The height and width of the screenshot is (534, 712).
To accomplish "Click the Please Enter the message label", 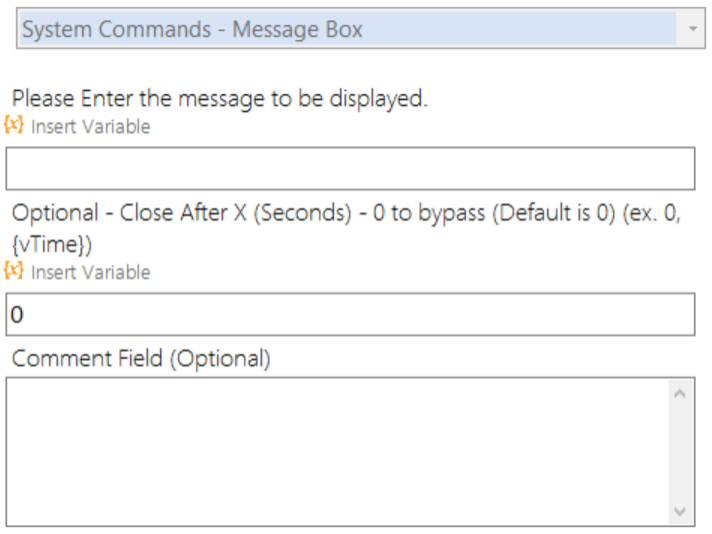I will pyautogui.click(x=220, y=99).
